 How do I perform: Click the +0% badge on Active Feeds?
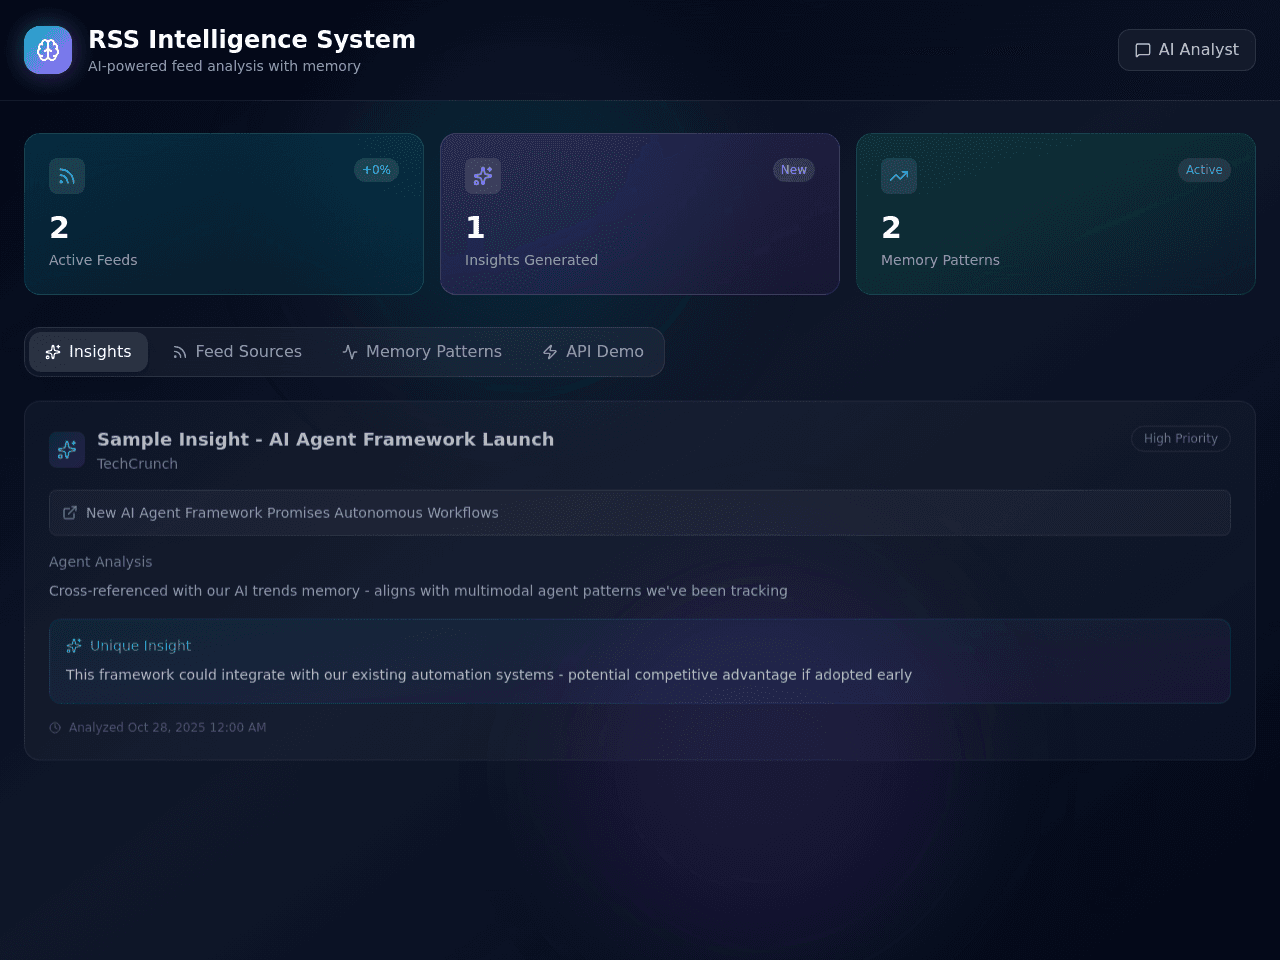(376, 170)
